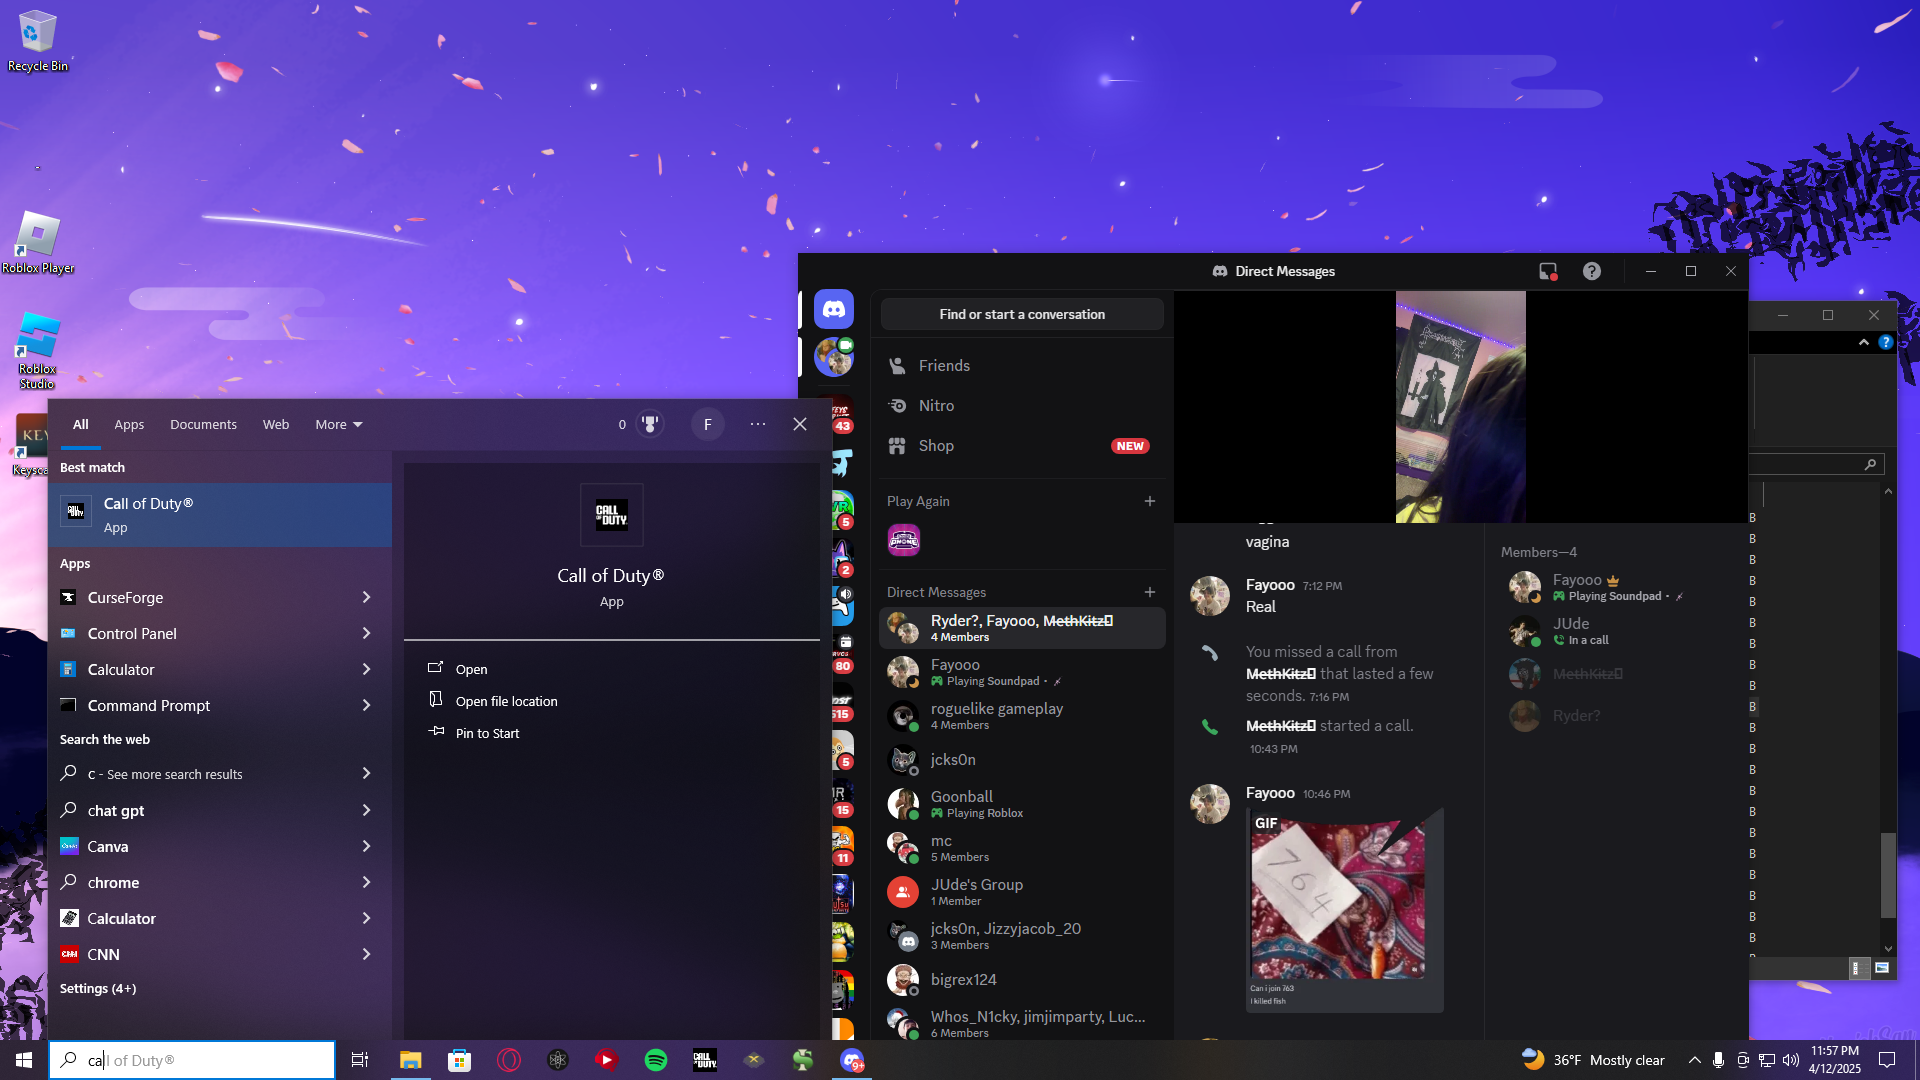The height and width of the screenshot is (1080, 1920).
Task: Open the Friends page in Discord
Action: pos(944,366)
